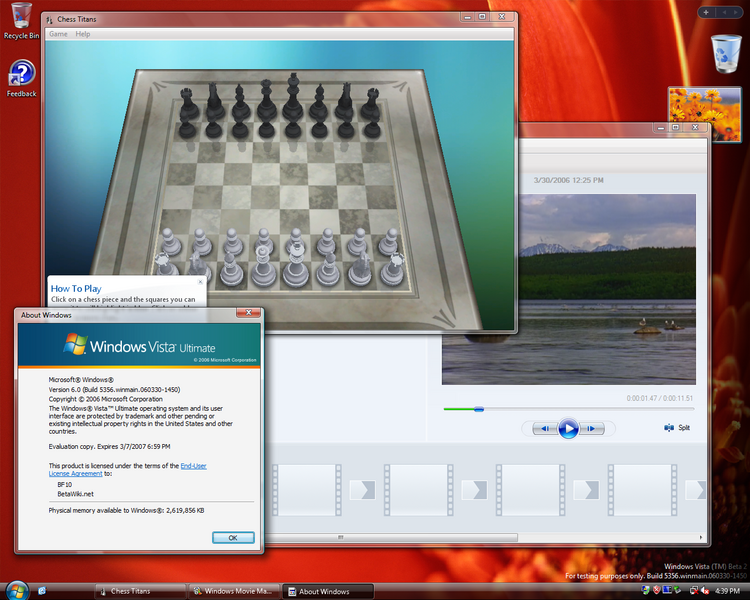
Task: Click the disconnected network tray icon
Action: click(694, 590)
